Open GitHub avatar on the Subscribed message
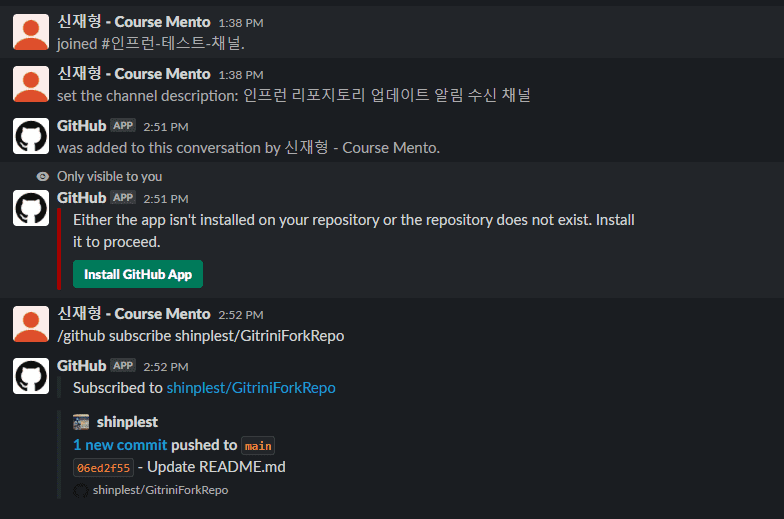784x519 pixels. (x=31, y=376)
